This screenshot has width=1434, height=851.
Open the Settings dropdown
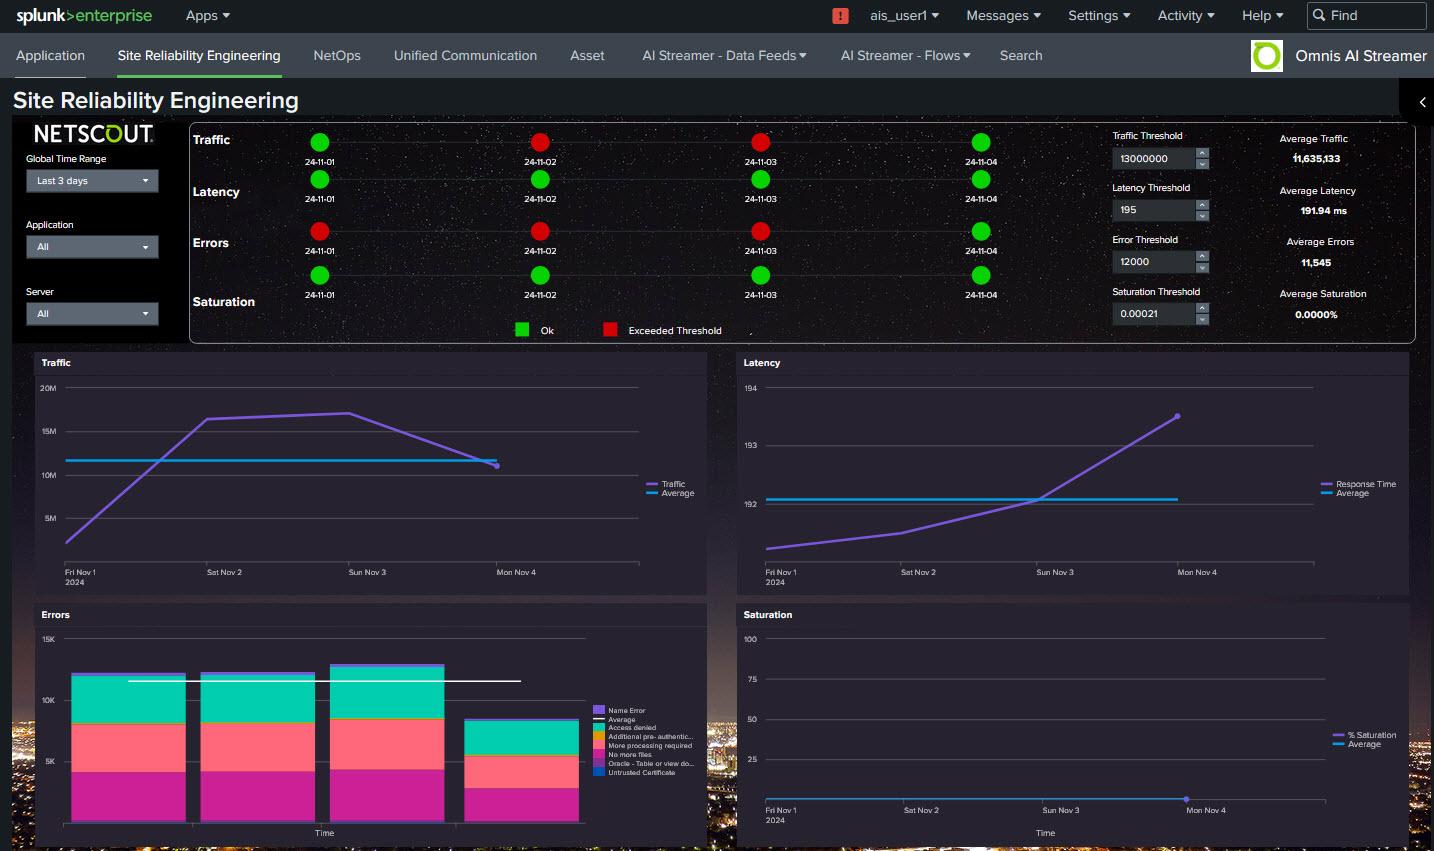(1099, 15)
